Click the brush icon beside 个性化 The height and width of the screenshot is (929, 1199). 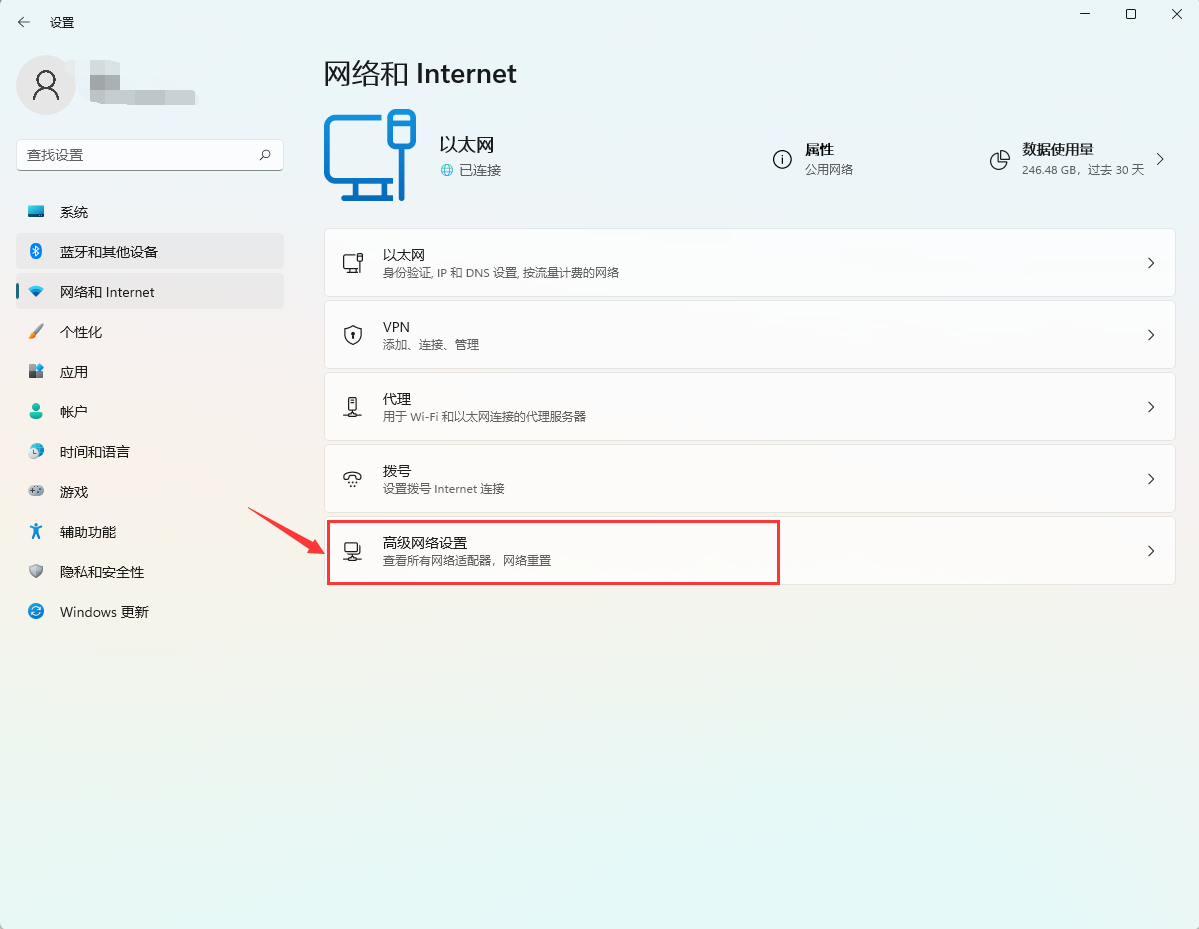[36, 331]
